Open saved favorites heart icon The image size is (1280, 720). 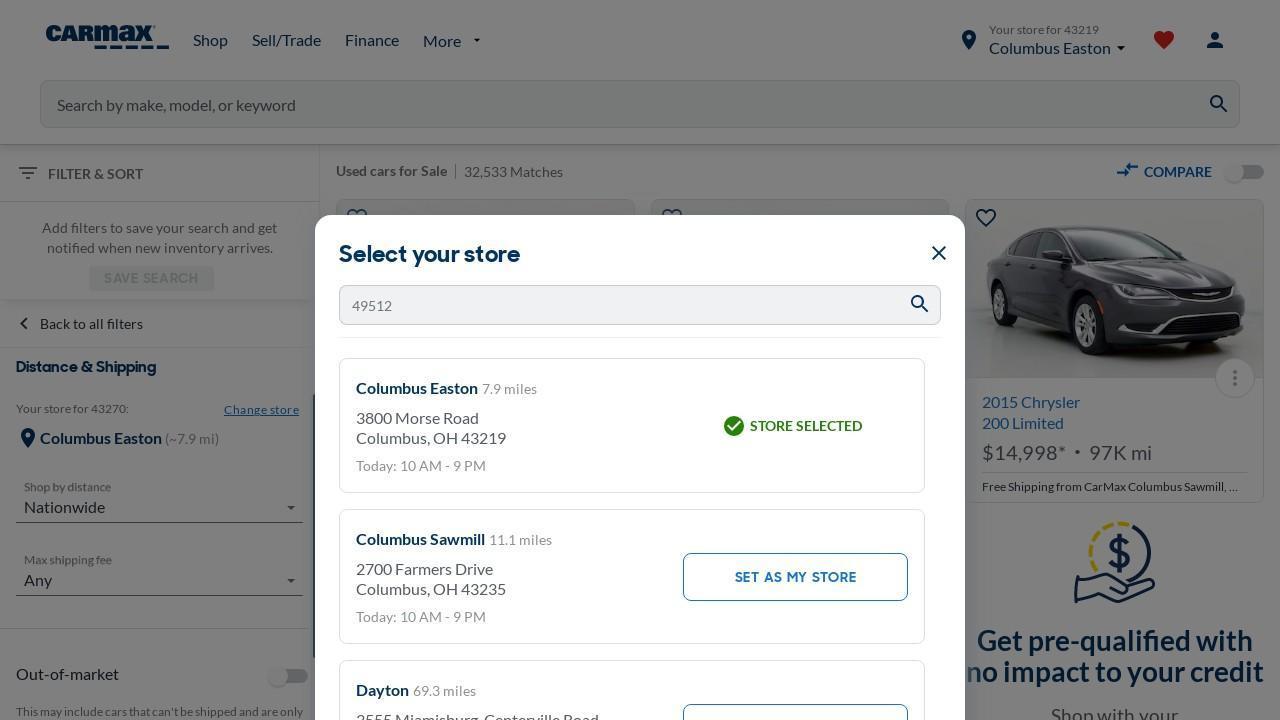point(1163,40)
